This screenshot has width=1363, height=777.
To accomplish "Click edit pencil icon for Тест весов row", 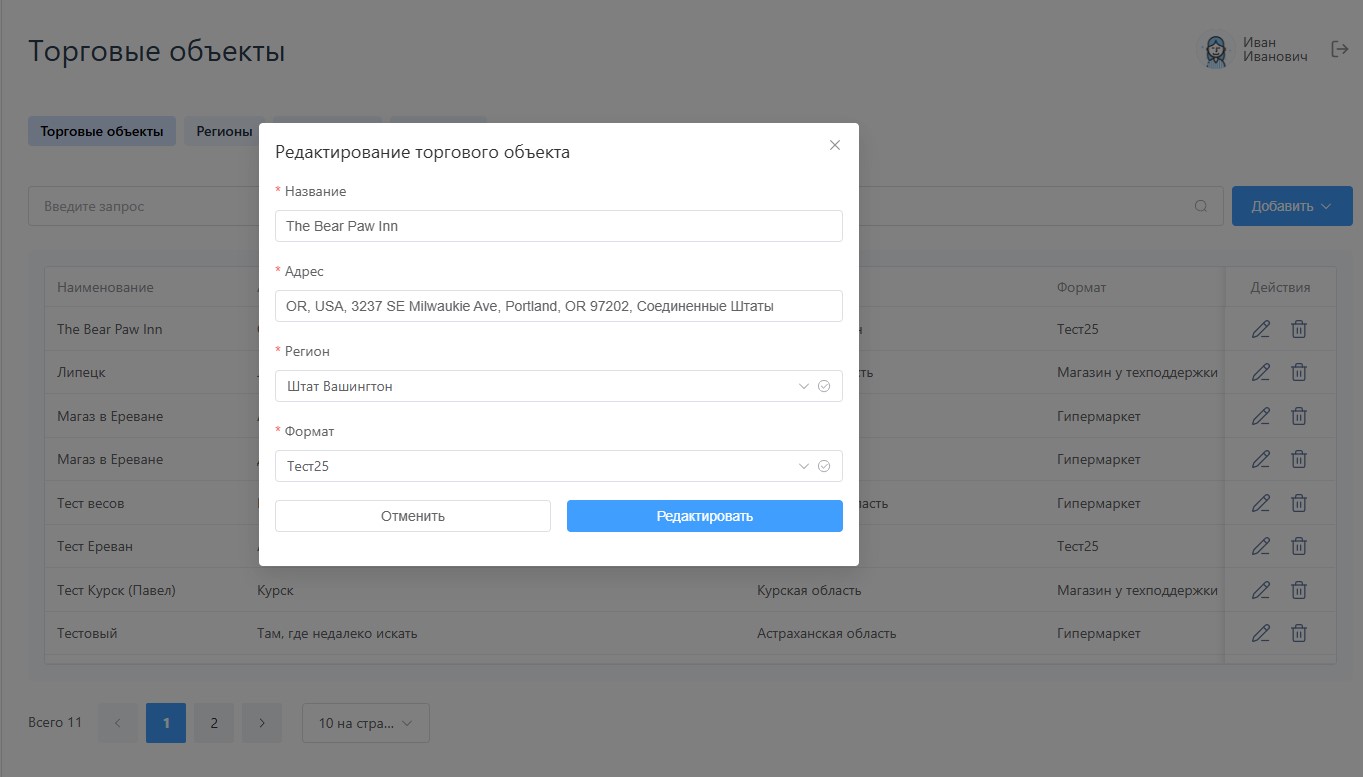I will pyautogui.click(x=1261, y=503).
